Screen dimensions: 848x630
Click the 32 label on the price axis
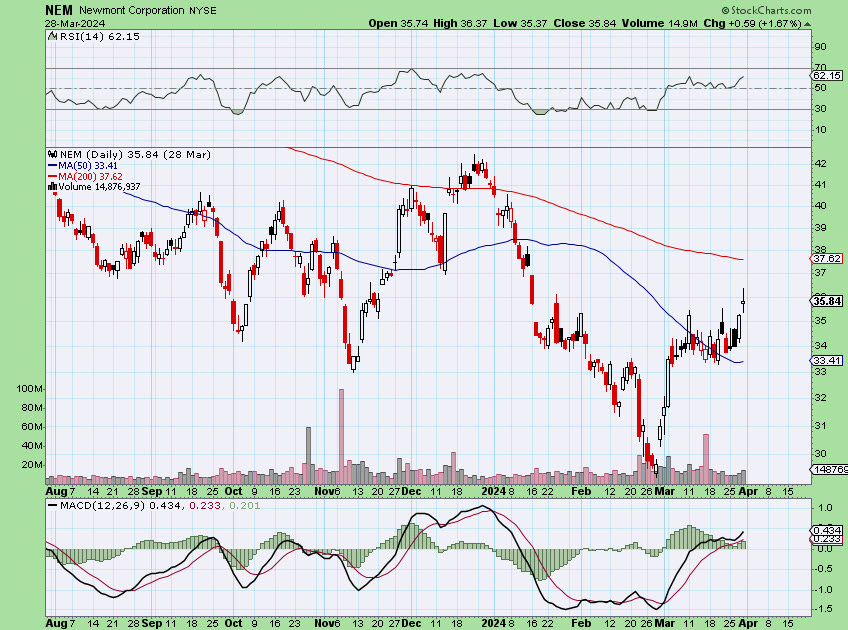click(820, 397)
